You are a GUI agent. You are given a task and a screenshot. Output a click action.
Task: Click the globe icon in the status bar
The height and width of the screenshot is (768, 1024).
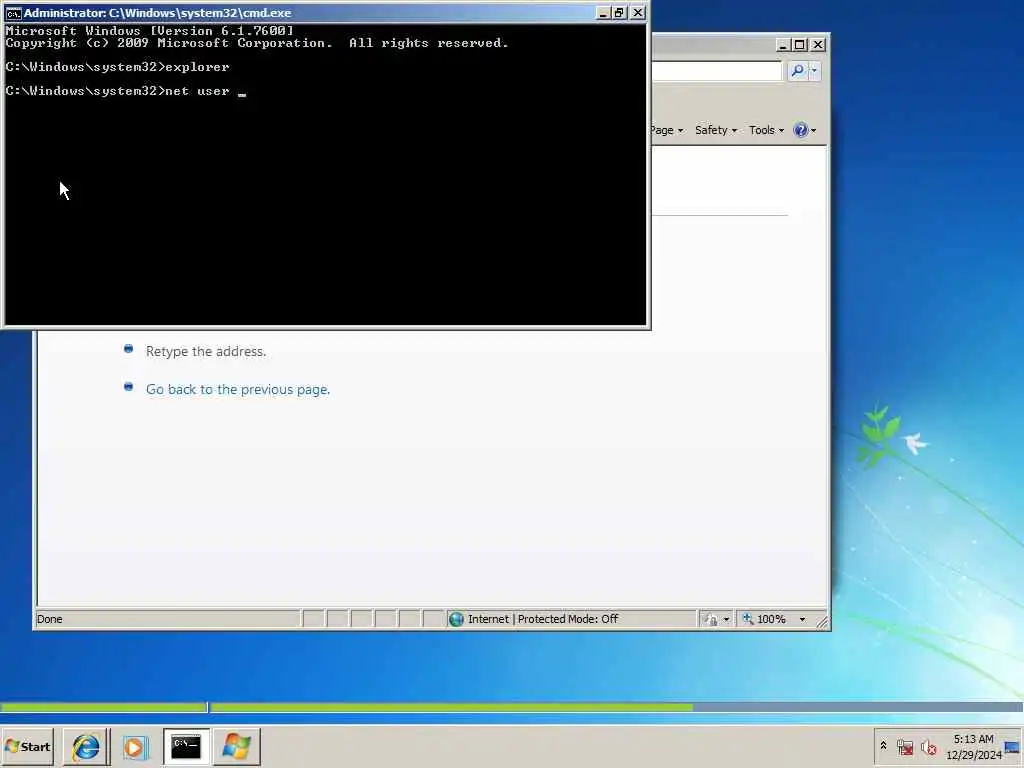tap(456, 619)
